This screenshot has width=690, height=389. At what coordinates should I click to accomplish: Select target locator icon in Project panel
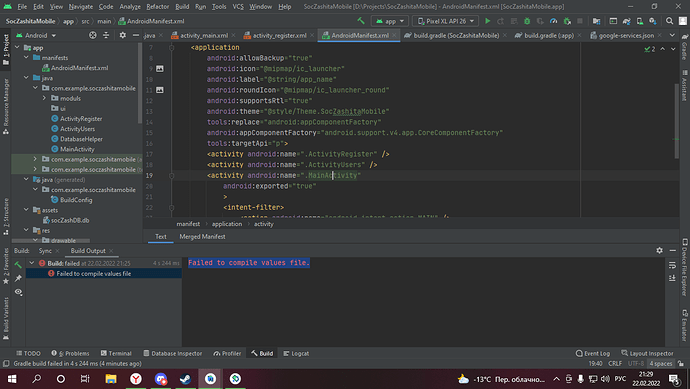(92, 35)
